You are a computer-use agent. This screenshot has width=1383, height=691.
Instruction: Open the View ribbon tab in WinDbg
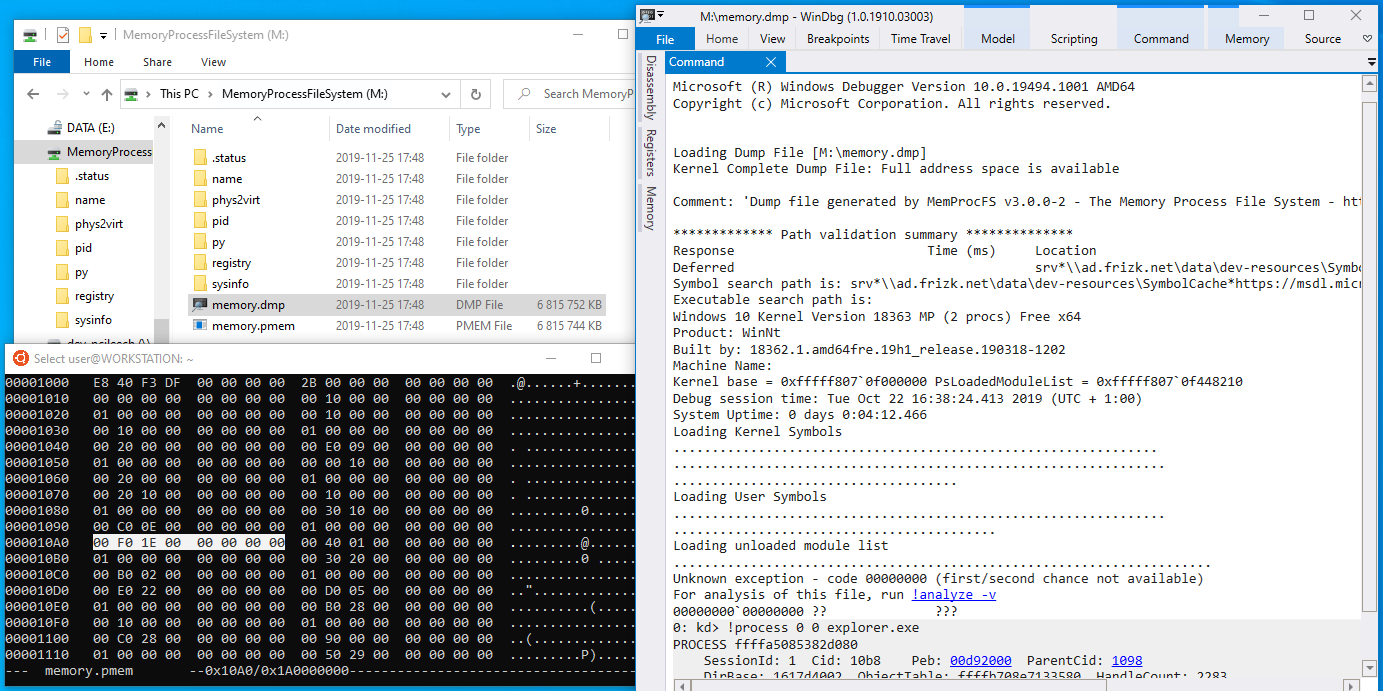coord(772,39)
